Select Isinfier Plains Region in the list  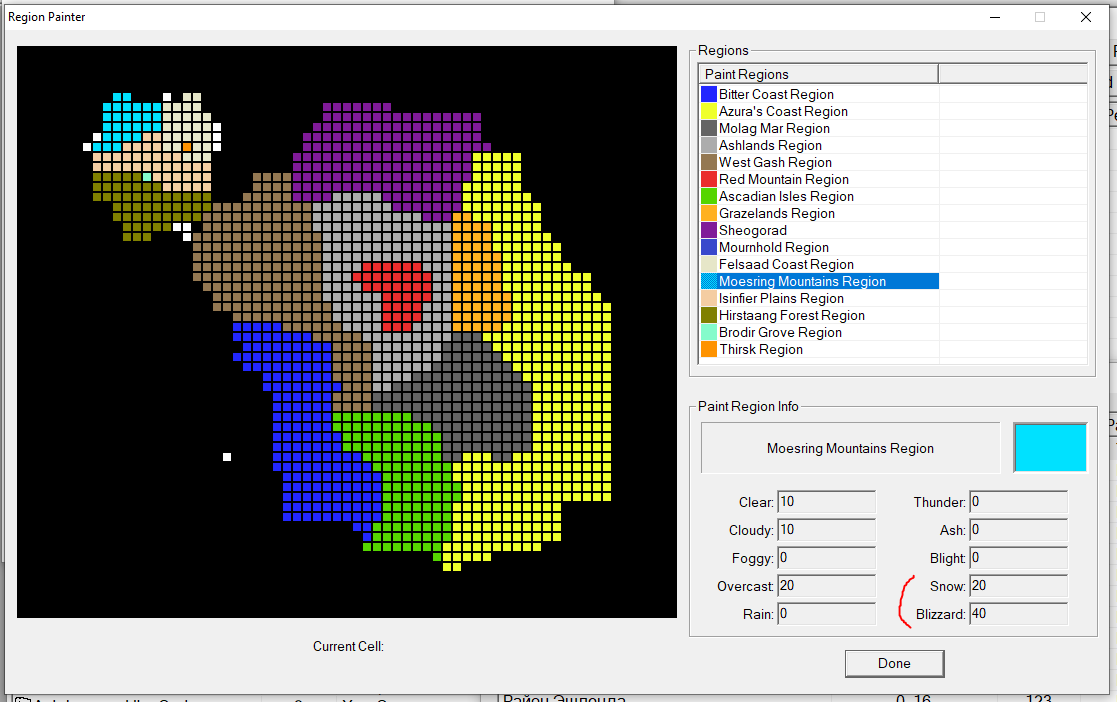click(x=781, y=299)
